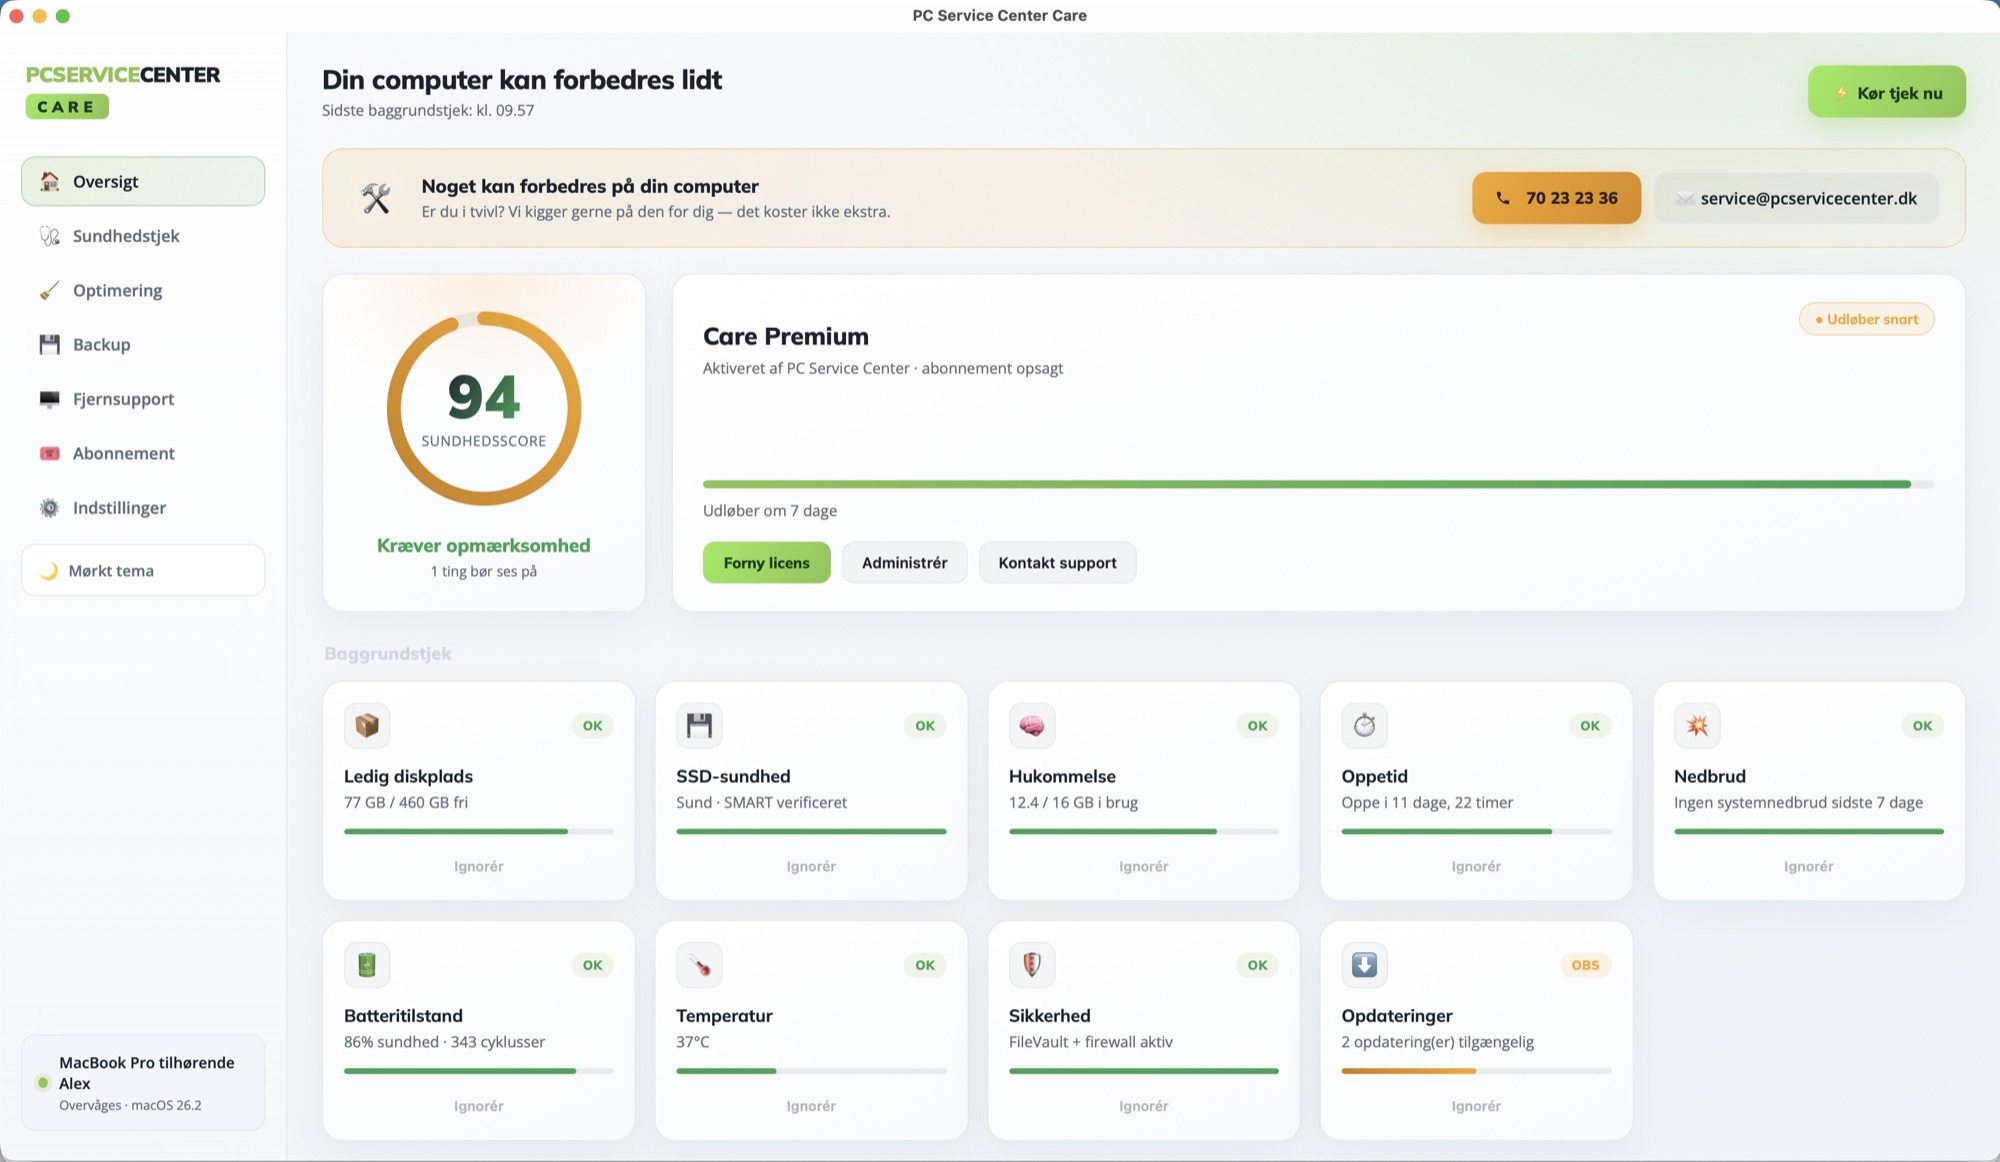This screenshot has height=1162, width=2000.
Task: Click 'Oppe i 11 dage, 22 timer'
Action: [1427, 802]
